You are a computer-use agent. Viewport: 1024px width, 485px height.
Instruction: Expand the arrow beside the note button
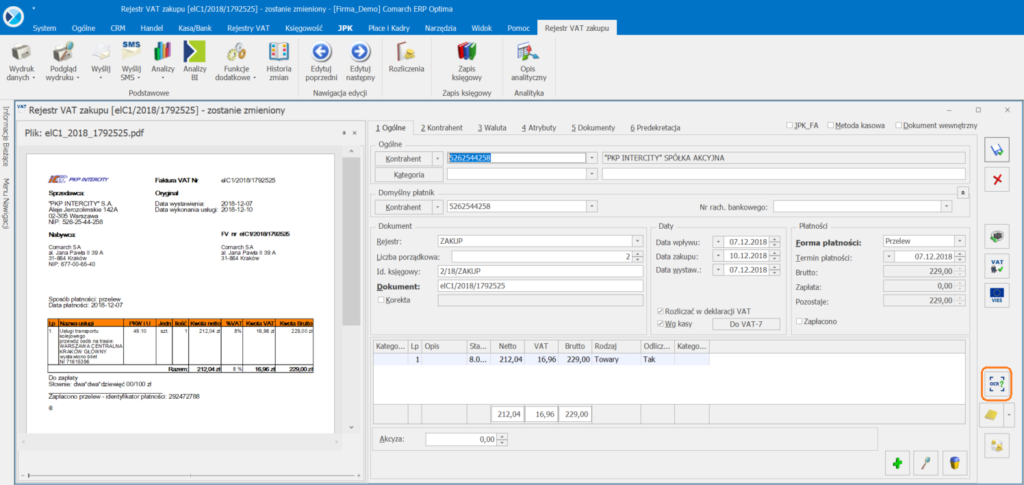tap(1010, 413)
